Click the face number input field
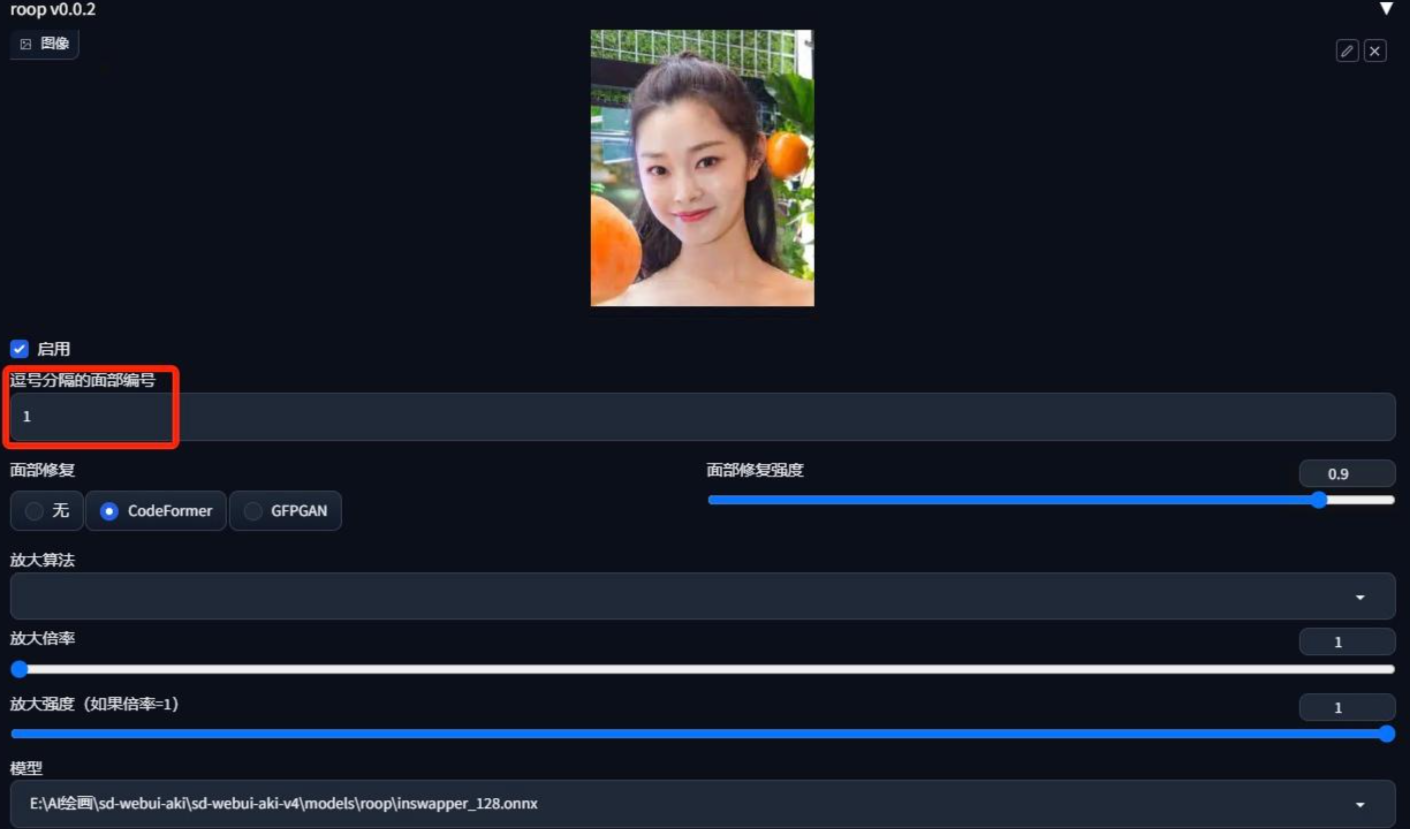The image size is (1410, 829). pos(702,417)
